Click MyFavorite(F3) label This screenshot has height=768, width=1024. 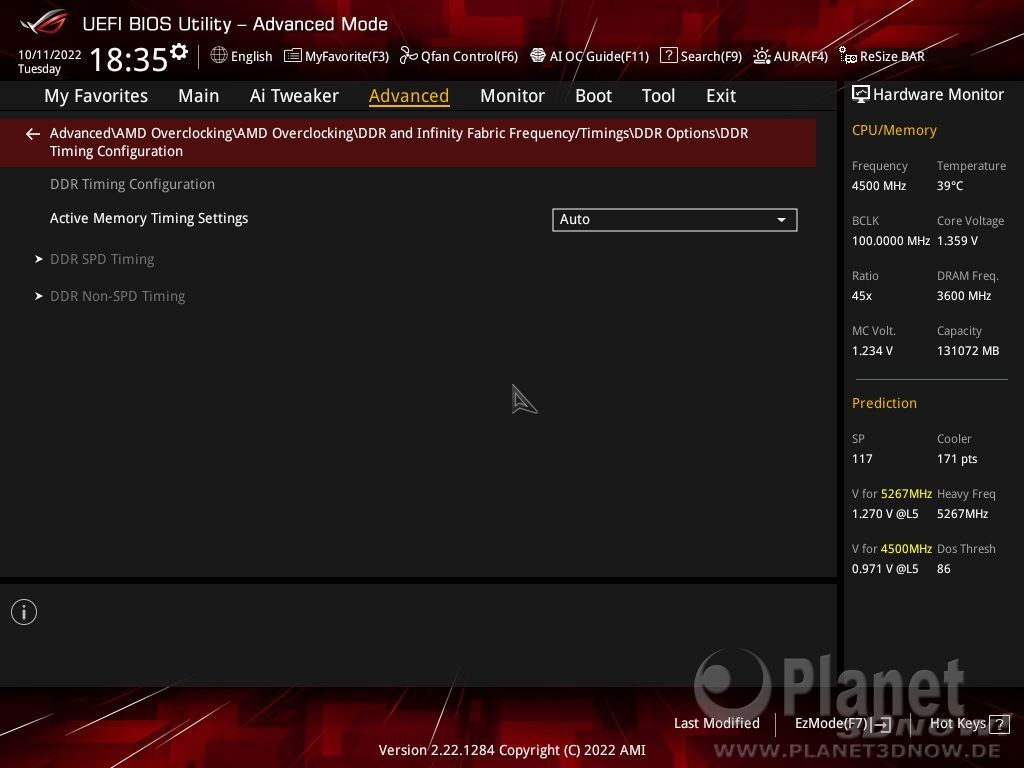[x=347, y=56]
